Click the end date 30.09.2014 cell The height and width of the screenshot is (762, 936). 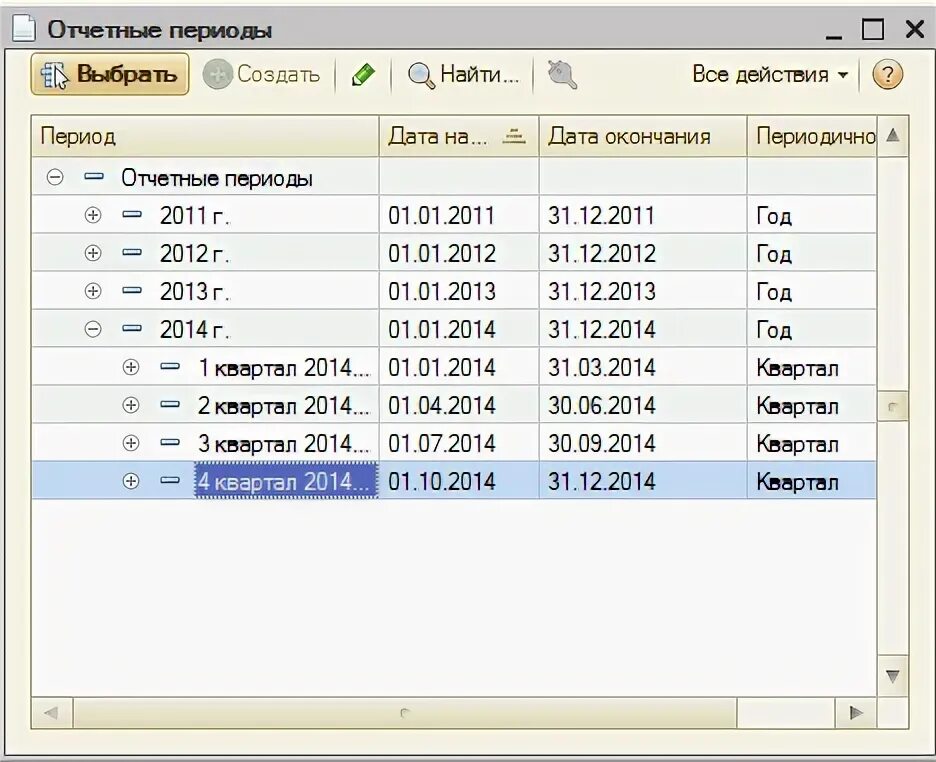pyautogui.click(x=643, y=443)
